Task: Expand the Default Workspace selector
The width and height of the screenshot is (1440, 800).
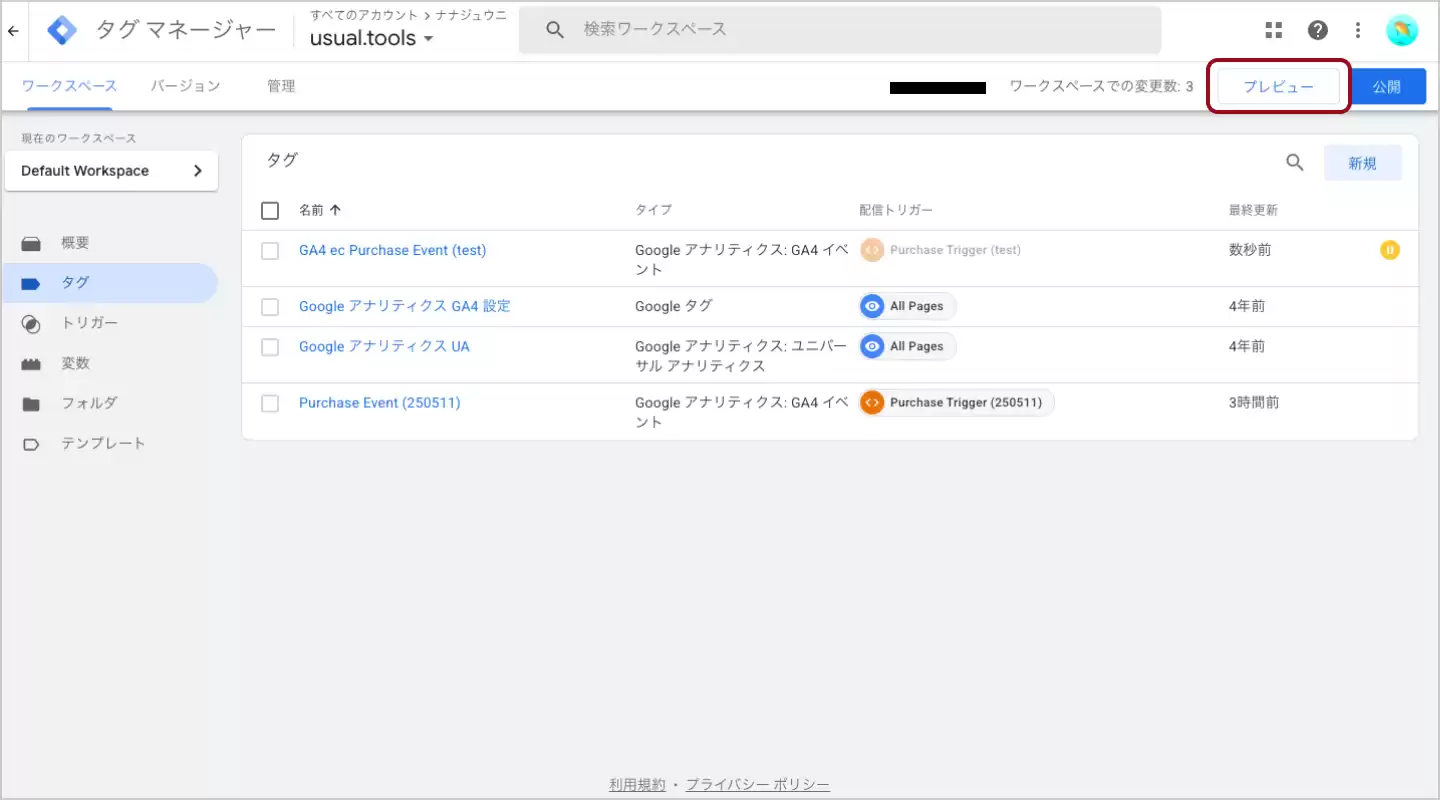Action: point(111,171)
